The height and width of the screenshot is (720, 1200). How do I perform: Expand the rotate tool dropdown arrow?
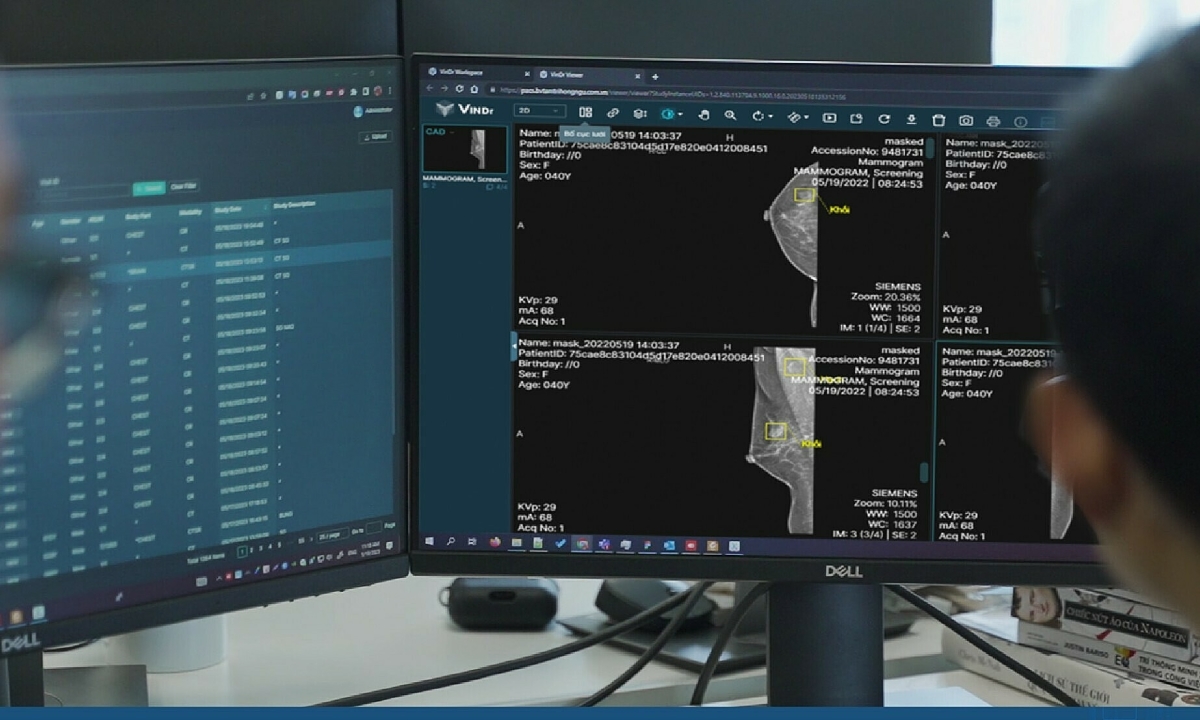tap(771, 117)
